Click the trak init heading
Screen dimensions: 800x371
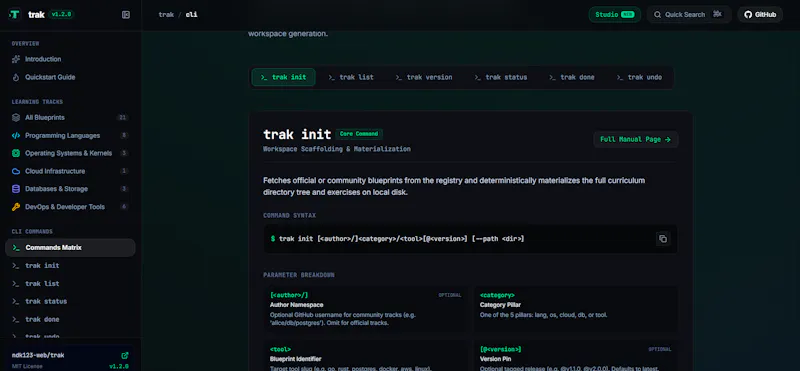pyautogui.click(x=297, y=135)
